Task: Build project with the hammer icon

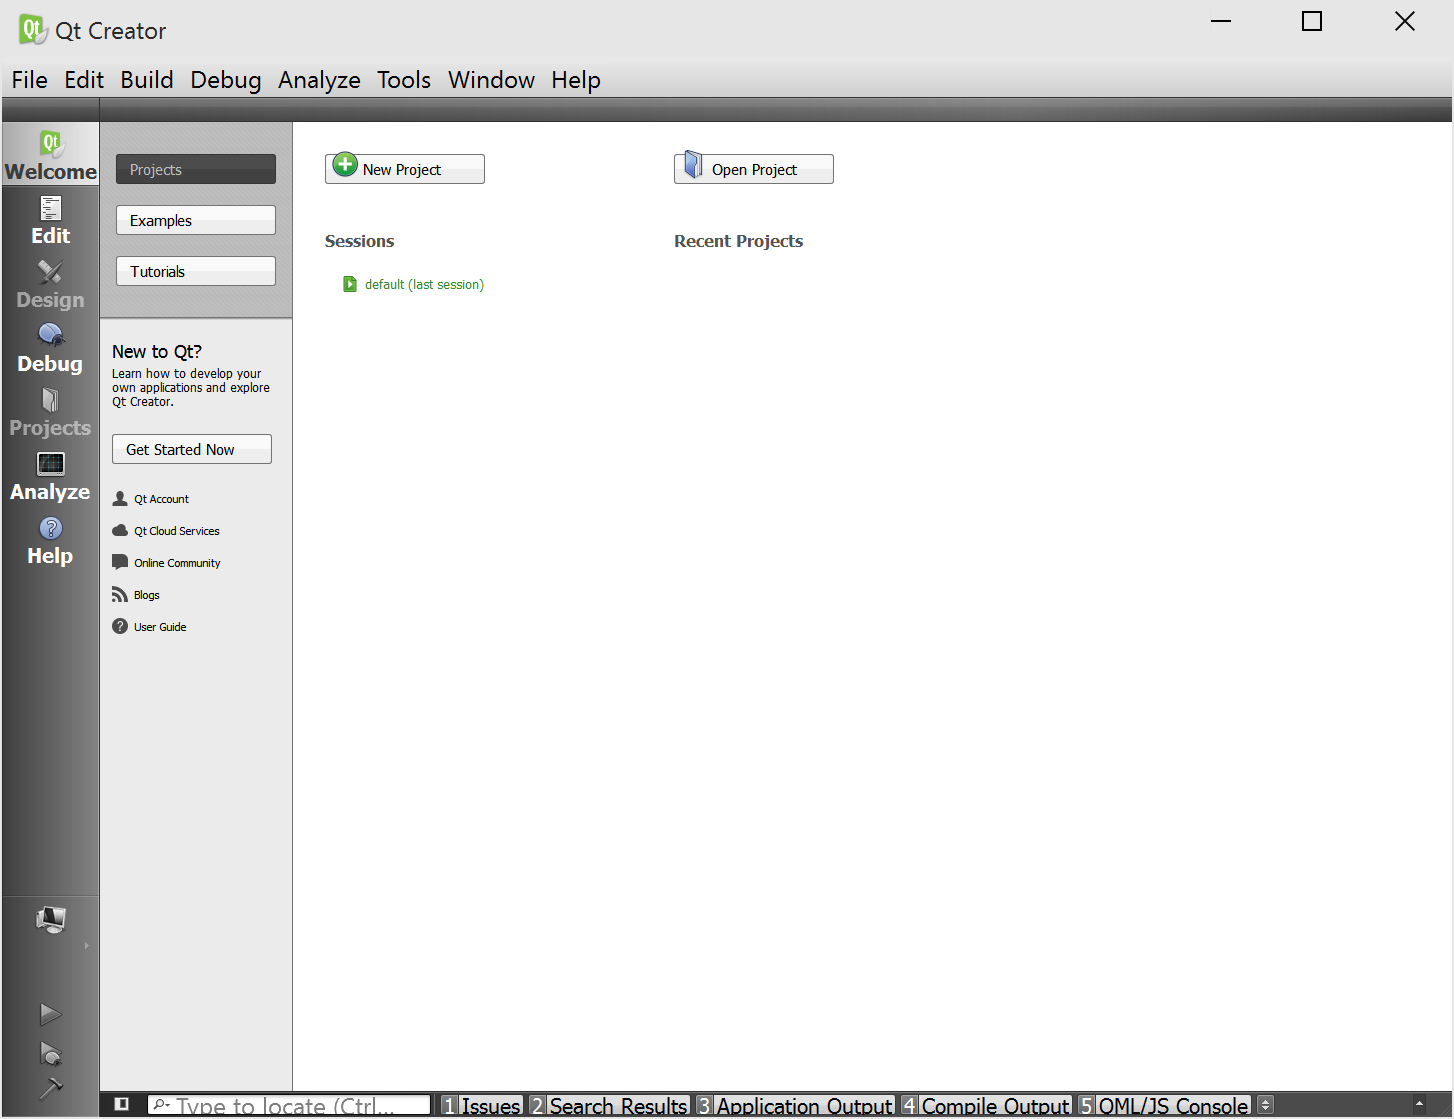Action: 50,1088
